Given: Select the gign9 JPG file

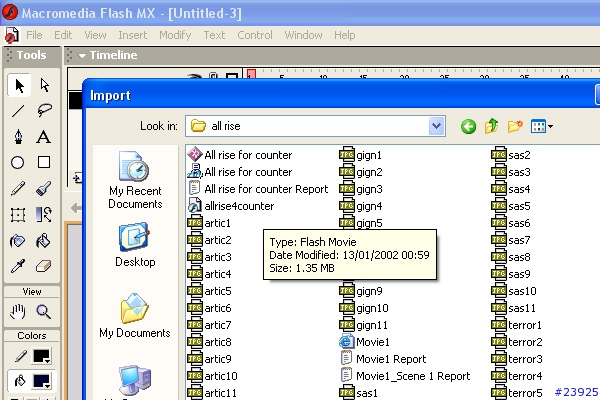Looking at the screenshot, I should [x=361, y=291].
